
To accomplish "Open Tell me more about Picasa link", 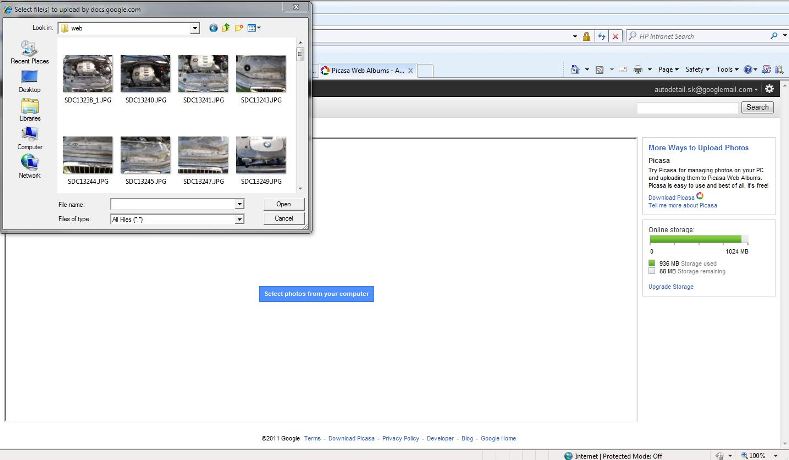I will click(x=682, y=205).
